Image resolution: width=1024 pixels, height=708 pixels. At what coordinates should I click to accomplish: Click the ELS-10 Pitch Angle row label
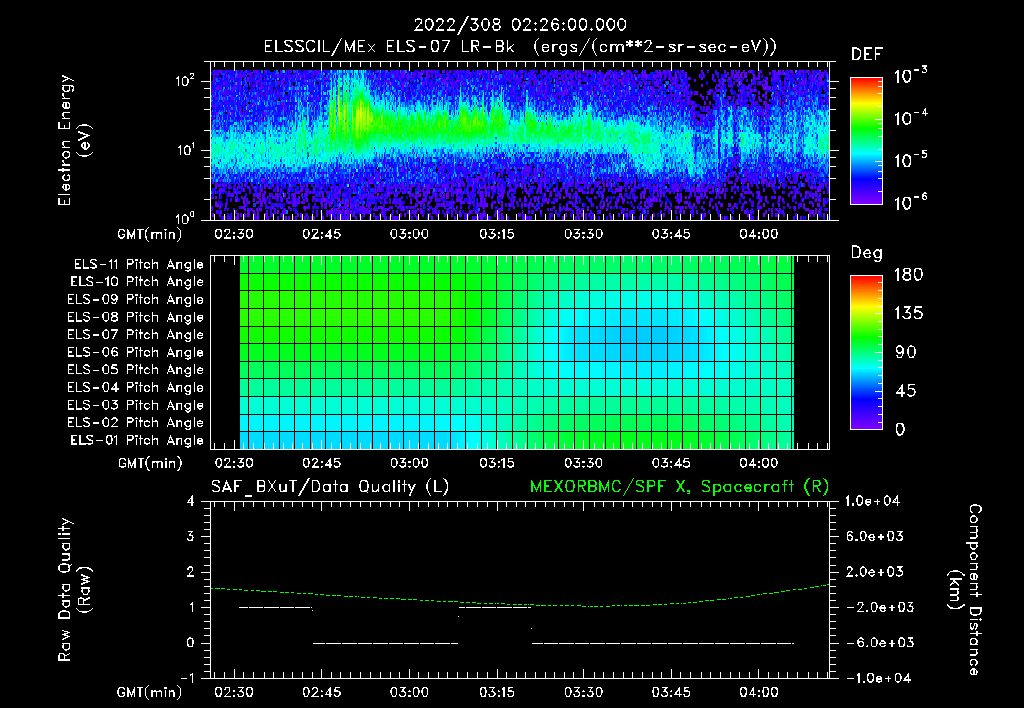(x=137, y=282)
